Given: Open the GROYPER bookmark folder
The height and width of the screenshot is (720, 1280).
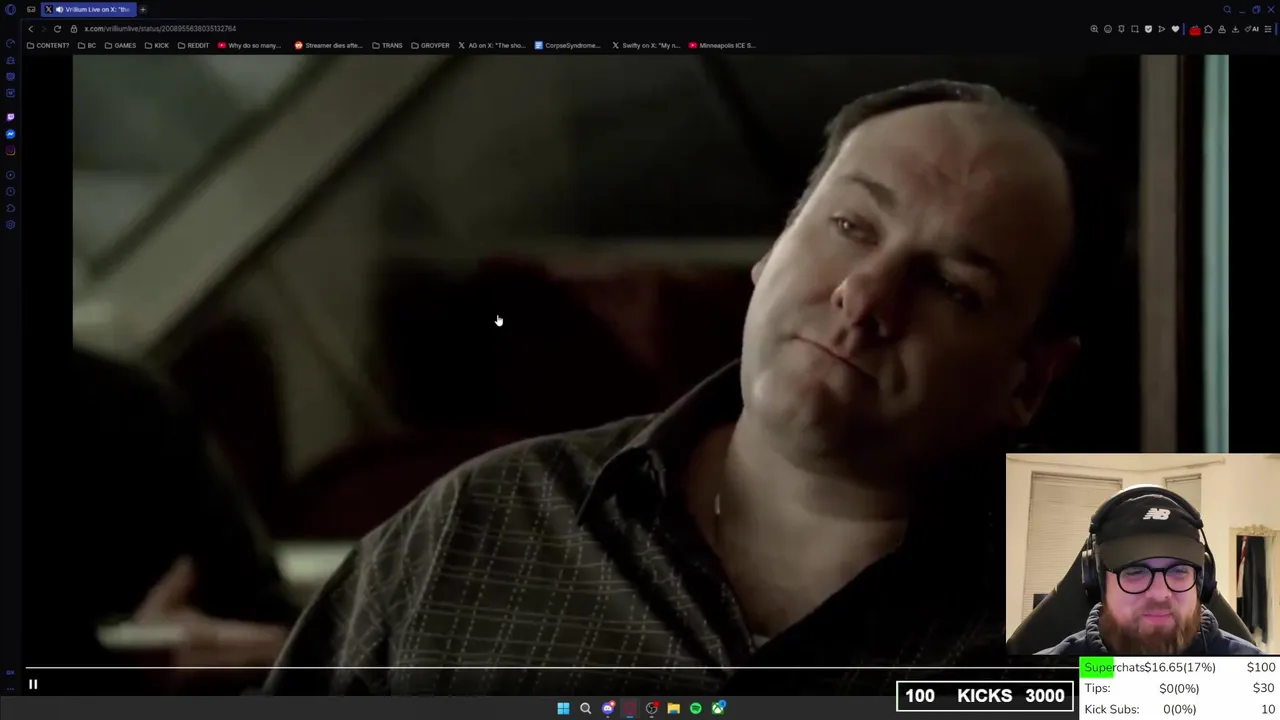Looking at the screenshot, I should click(430, 45).
